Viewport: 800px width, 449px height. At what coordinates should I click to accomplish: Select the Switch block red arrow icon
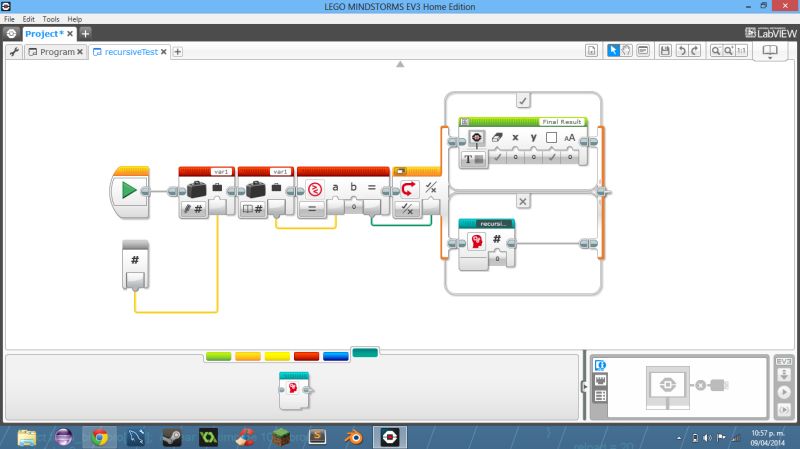coord(408,189)
